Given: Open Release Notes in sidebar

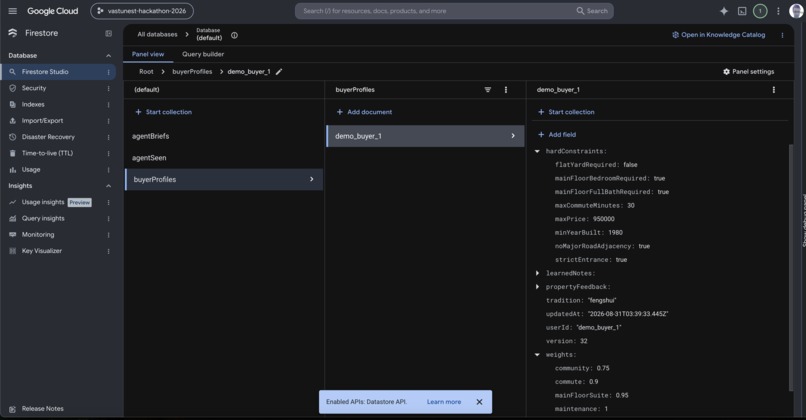Looking at the screenshot, I should [x=43, y=409].
